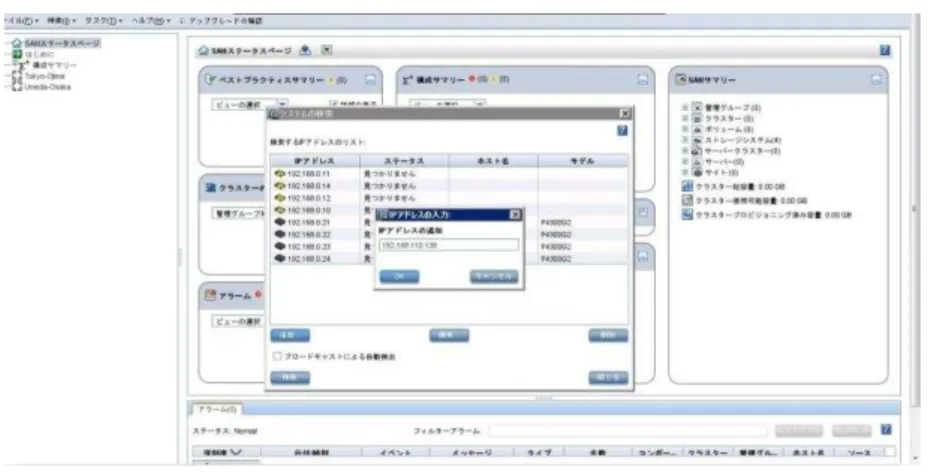Click the Umeda-Osaka management group icon
The image size is (928, 476).
17,86
